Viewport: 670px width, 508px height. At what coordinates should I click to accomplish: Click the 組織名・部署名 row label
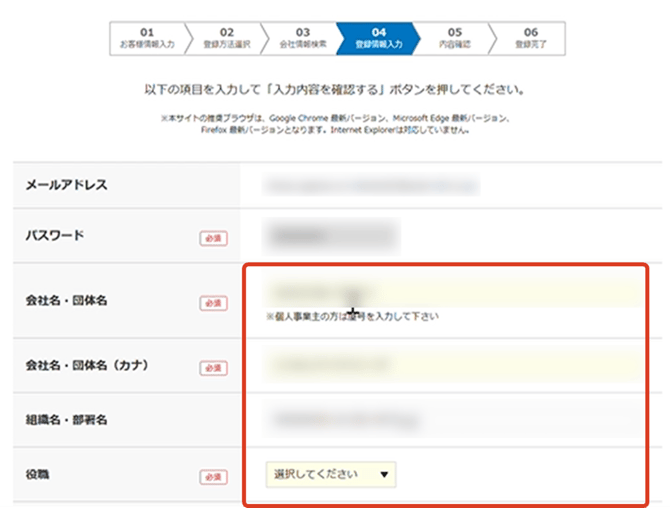[68, 419]
